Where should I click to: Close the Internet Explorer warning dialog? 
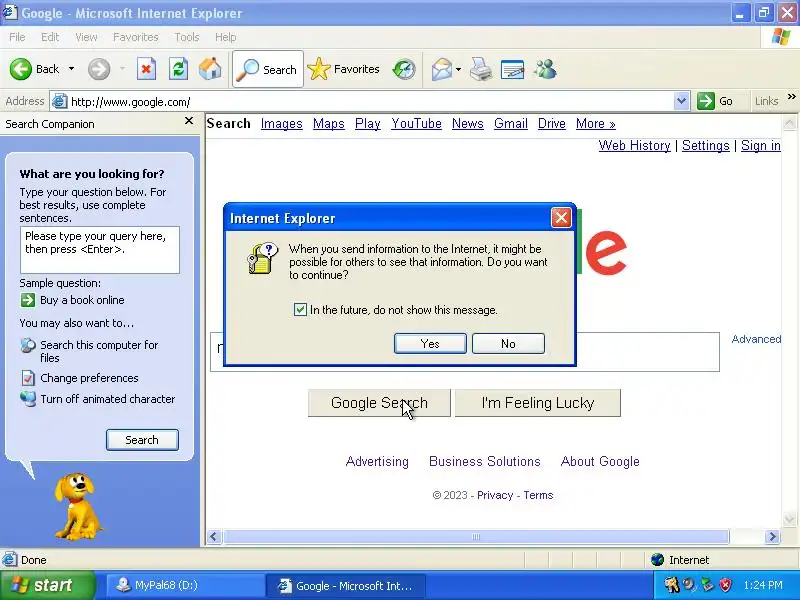tap(561, 218)
